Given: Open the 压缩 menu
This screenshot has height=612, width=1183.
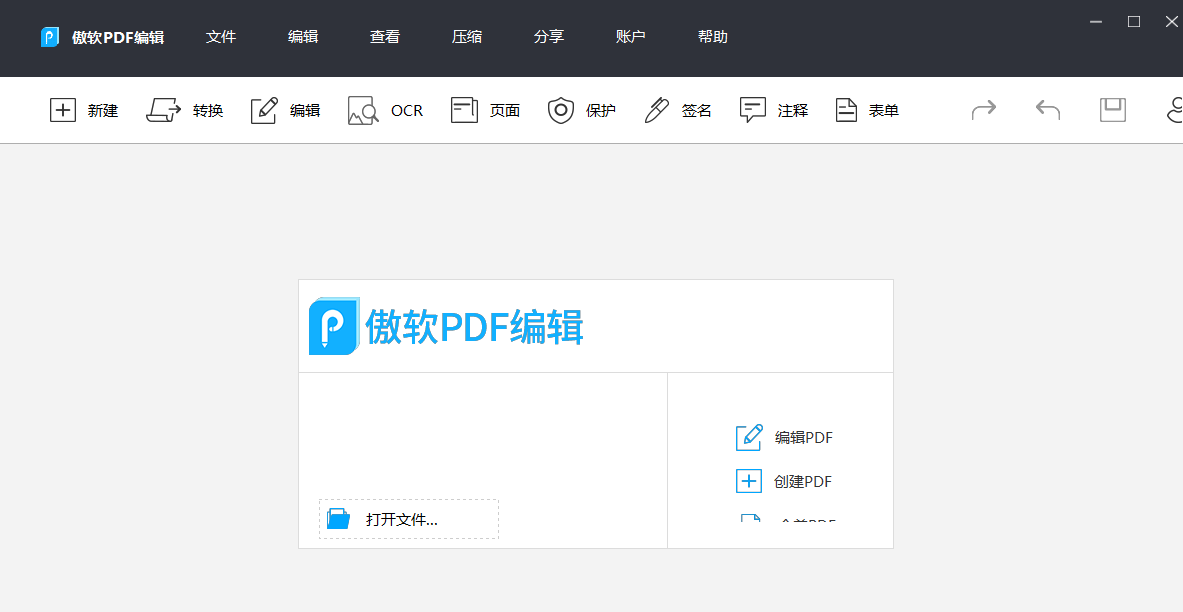Looking at the screenshot, I should [x=467, y=37].
